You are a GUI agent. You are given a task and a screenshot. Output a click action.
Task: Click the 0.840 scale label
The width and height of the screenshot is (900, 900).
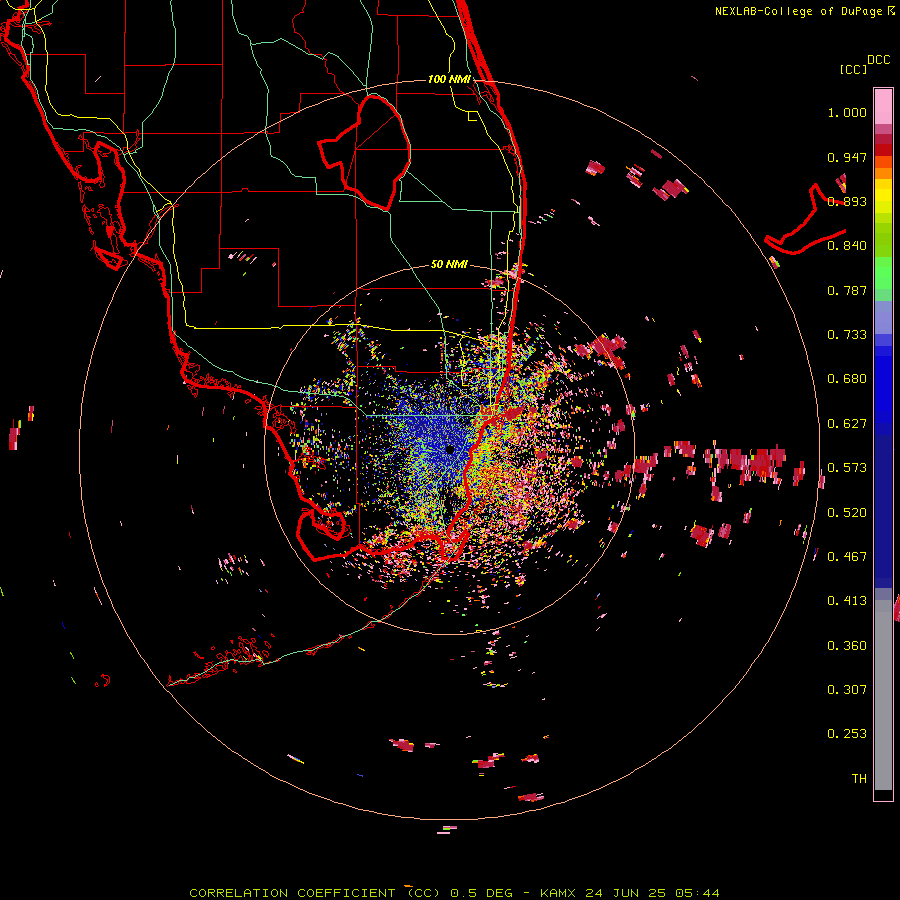847,246
